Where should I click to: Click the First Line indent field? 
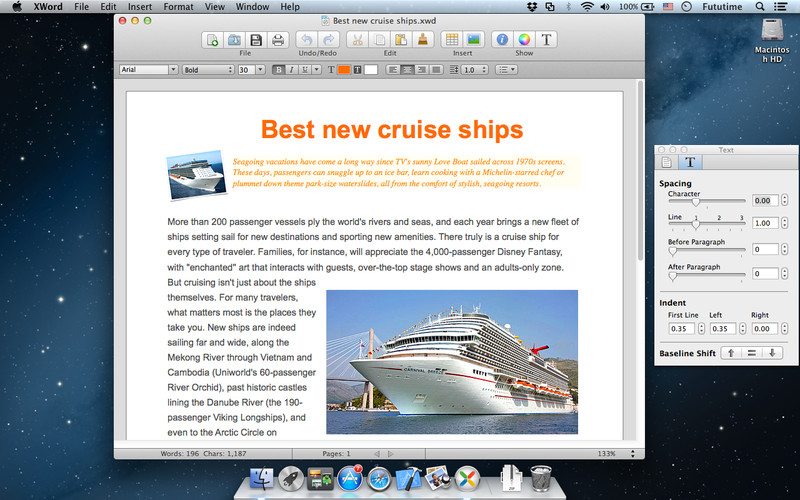click(682, 329)
